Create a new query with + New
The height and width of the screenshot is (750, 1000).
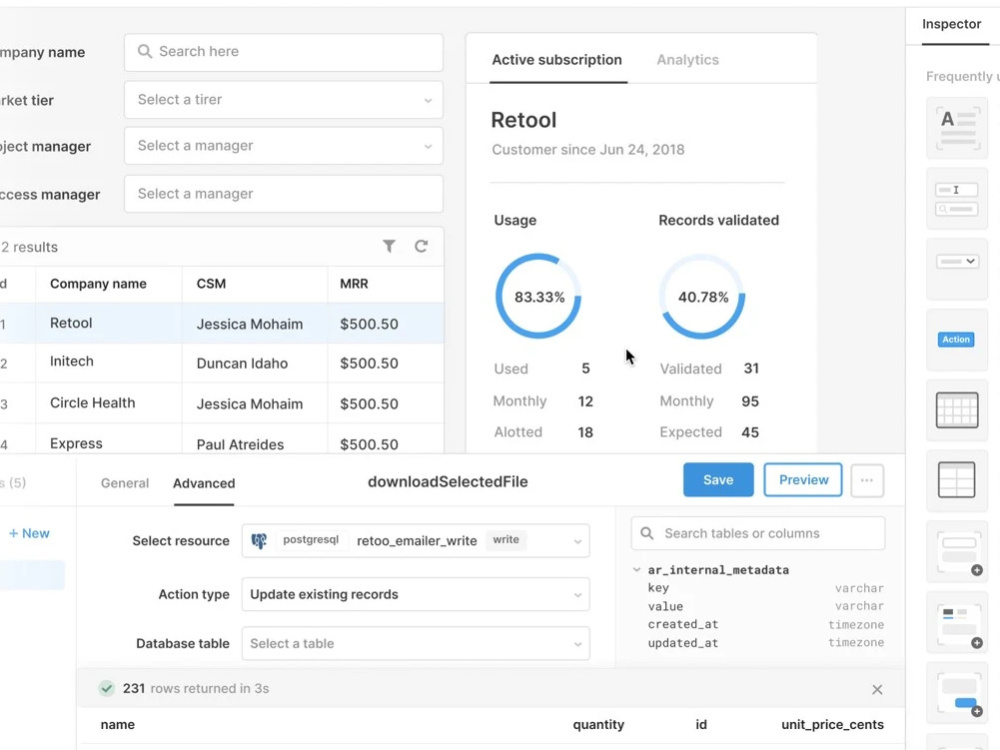tap(30, 533)
